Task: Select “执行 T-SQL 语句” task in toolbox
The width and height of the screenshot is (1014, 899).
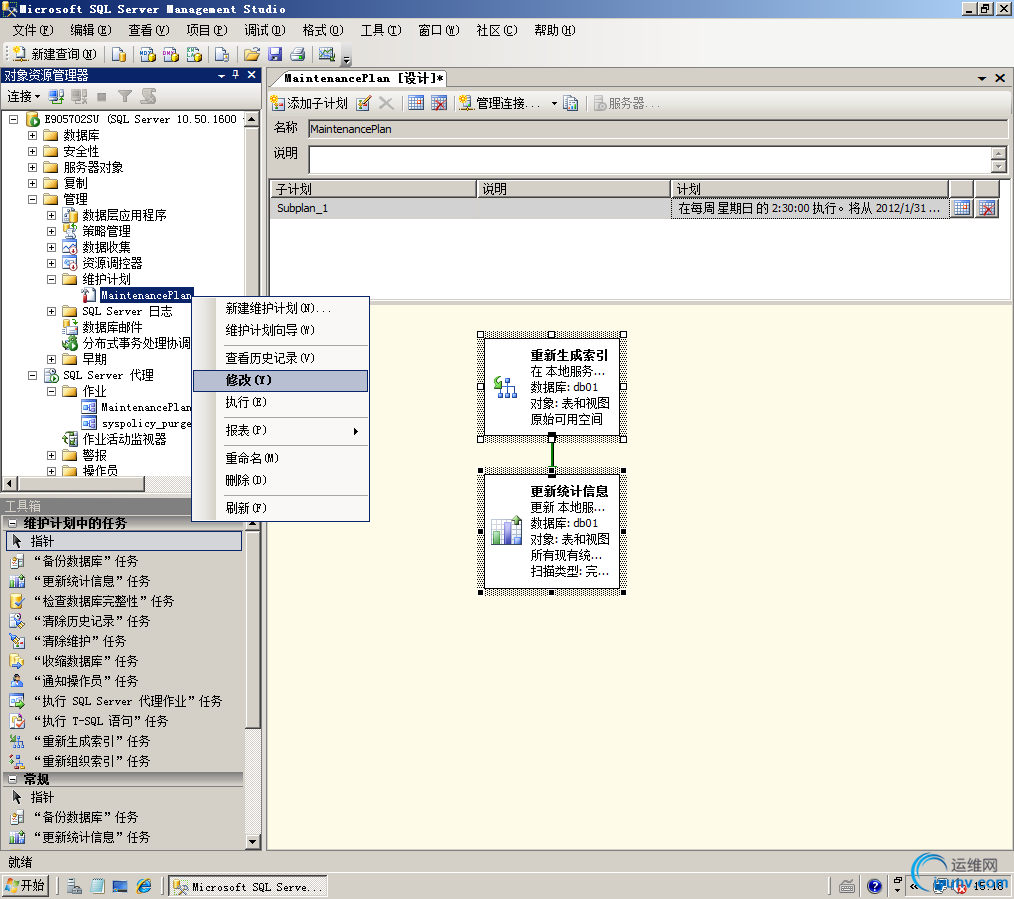Action: [101, 722]
